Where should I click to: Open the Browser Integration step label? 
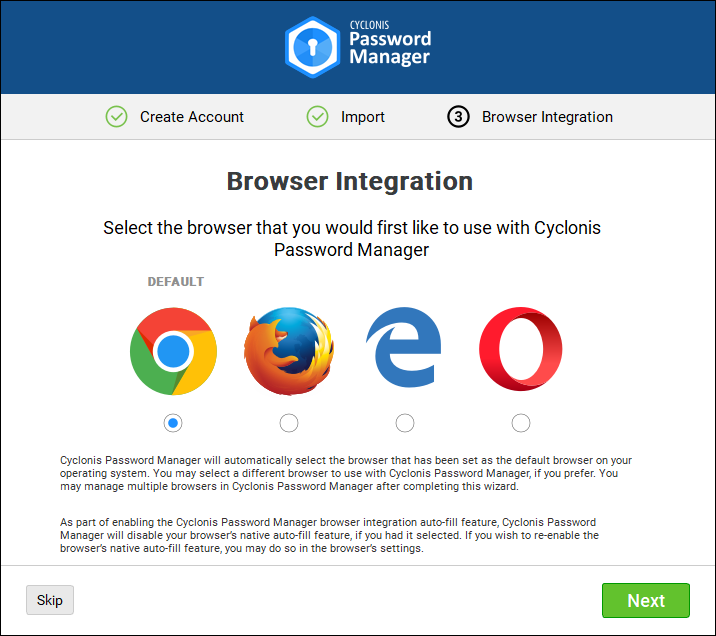pyautogui.click(x=547, y=117)
